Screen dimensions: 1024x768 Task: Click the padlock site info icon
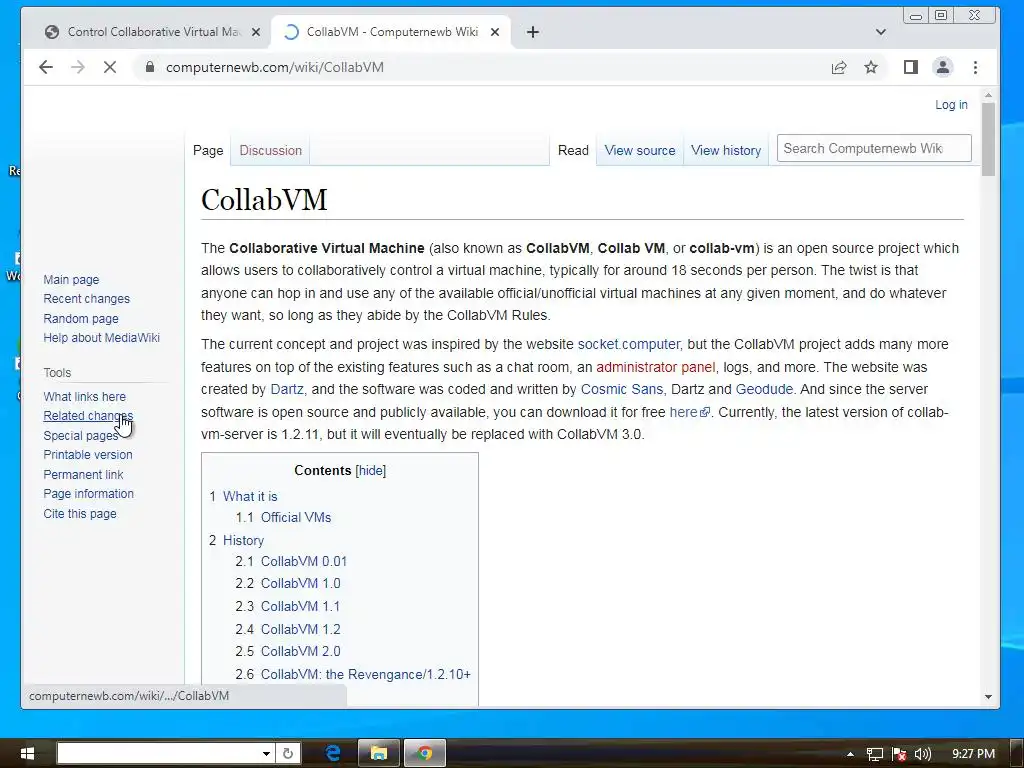click(150, 67)
